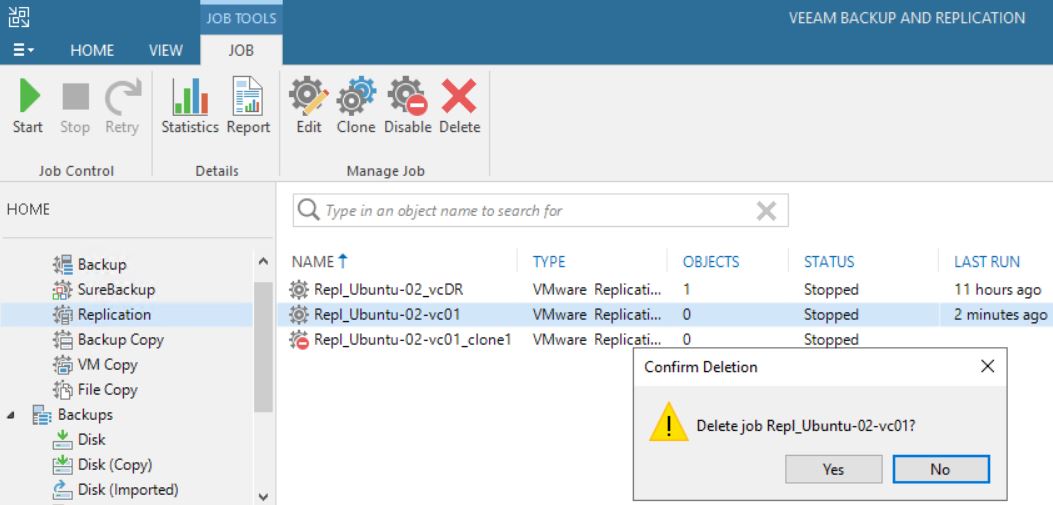
Task: Click tree scrollbar down arrow
Action: (263, 497)
